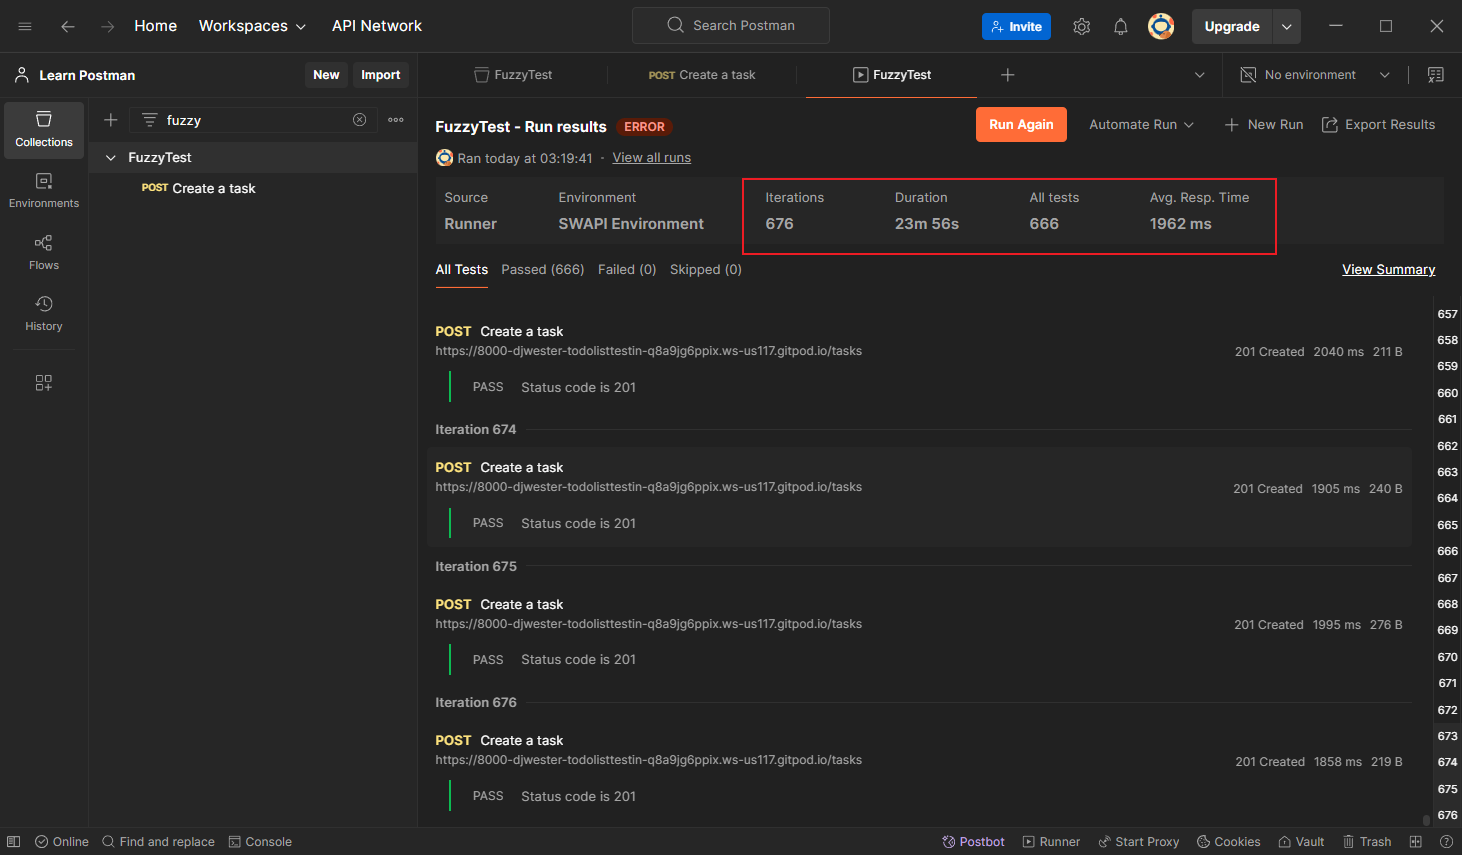Viewport: 1462px width, 855px height.
Task: Open API Network
Action: pyautogui.click(x=377, y=26)
